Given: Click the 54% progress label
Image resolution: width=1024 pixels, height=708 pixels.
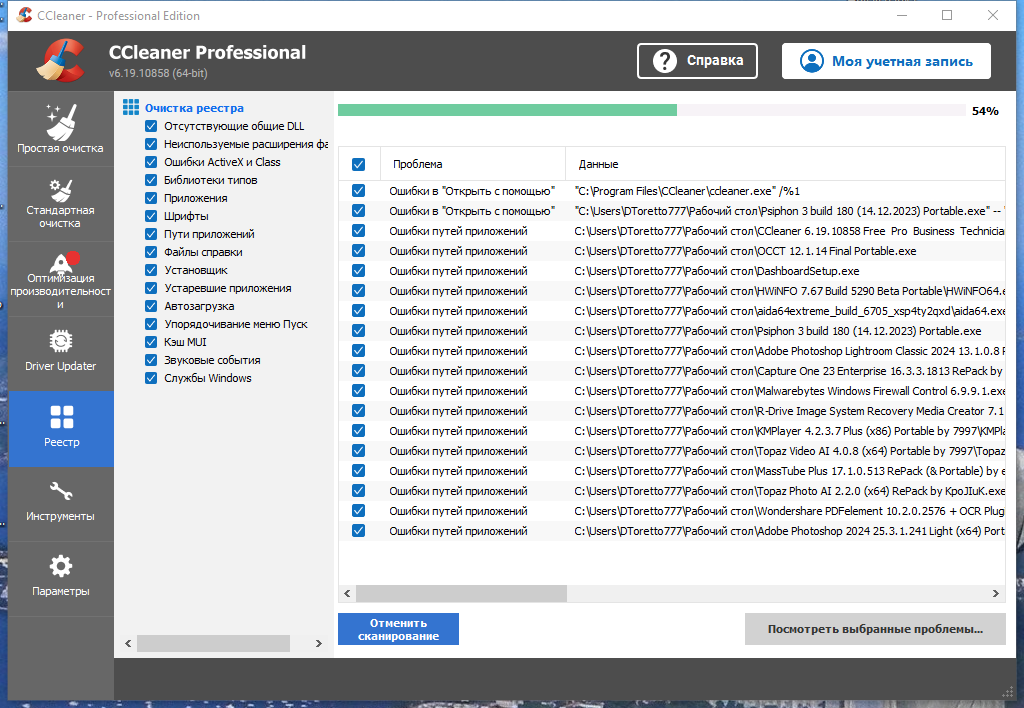Looking at the screenshot, I should (x=985, y=111).
